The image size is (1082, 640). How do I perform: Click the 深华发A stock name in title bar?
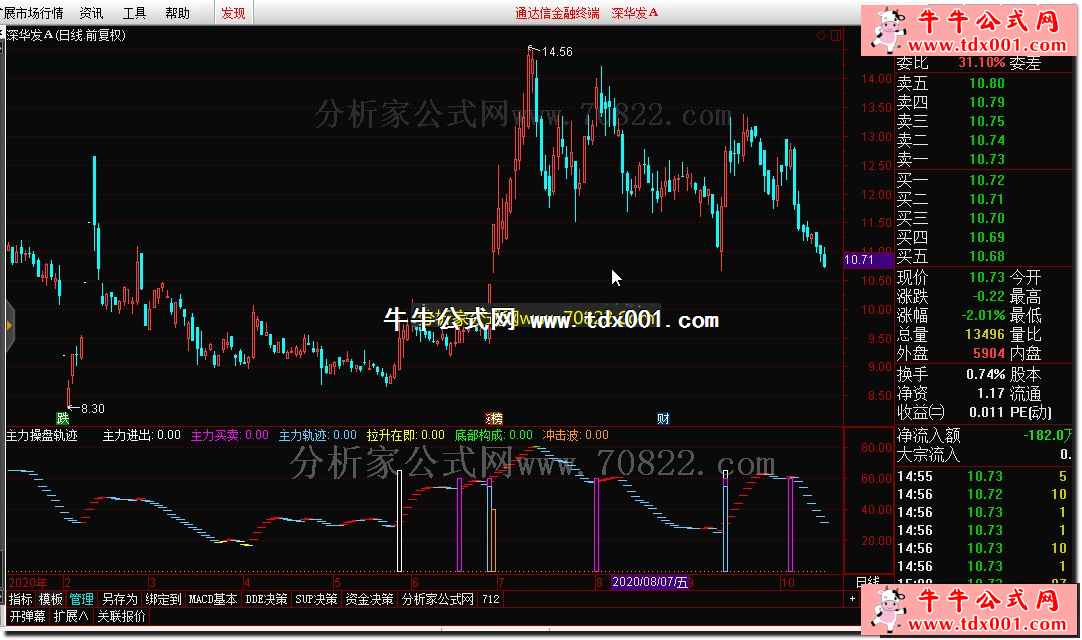635,13
